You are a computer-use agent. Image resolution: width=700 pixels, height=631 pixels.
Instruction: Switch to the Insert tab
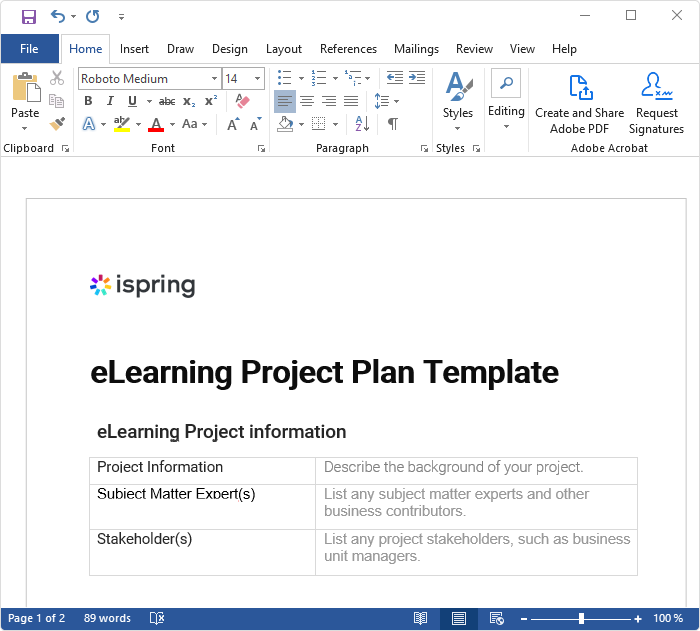tap(134, 49)
